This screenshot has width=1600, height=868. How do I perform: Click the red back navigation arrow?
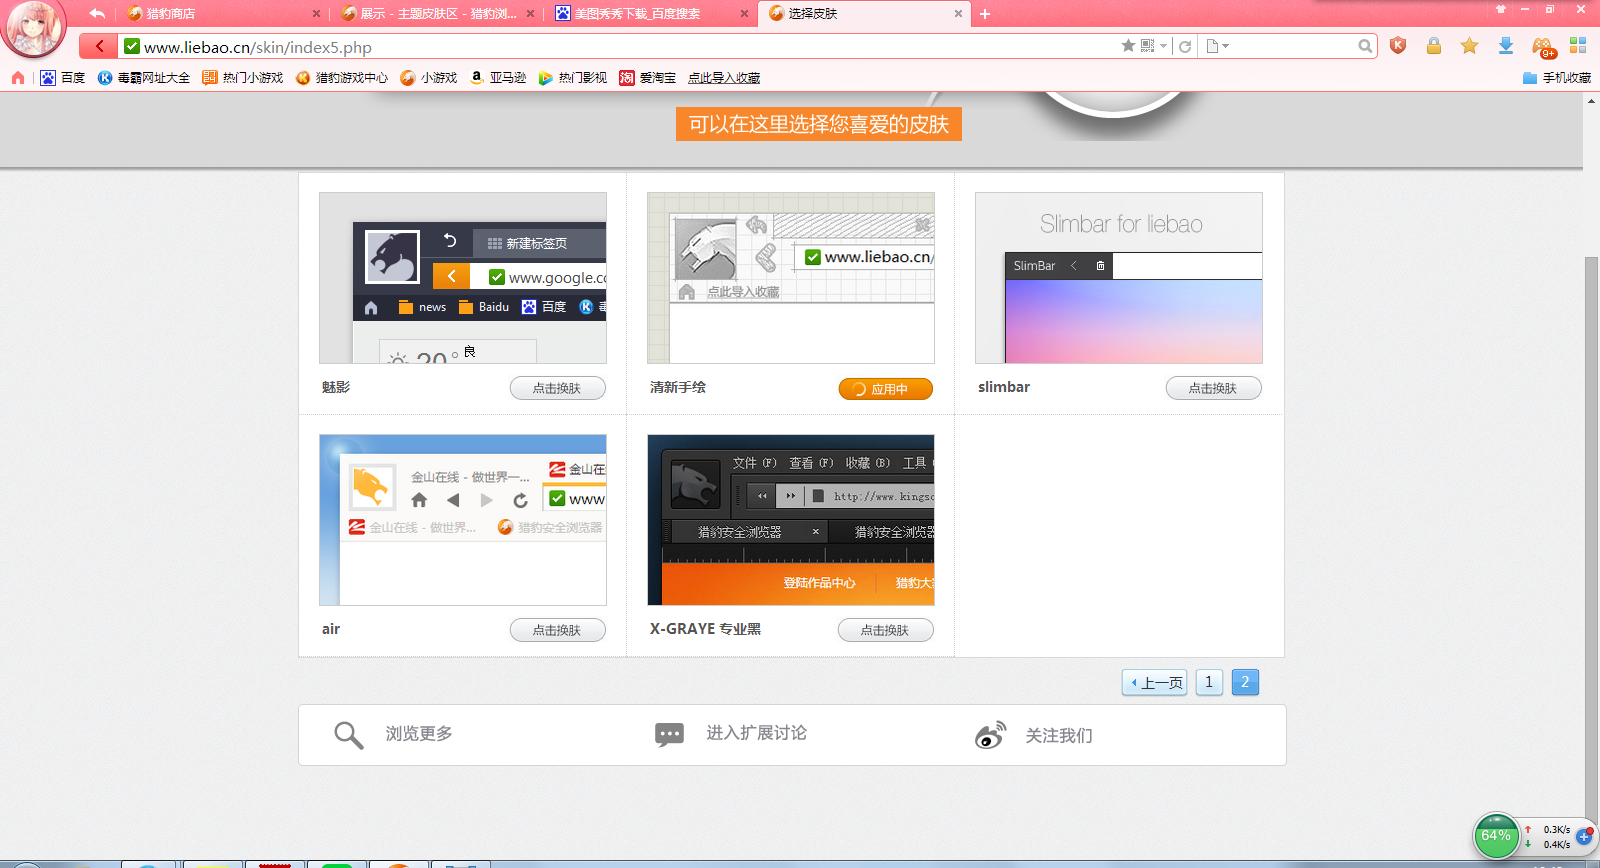[x=98, y=46]
